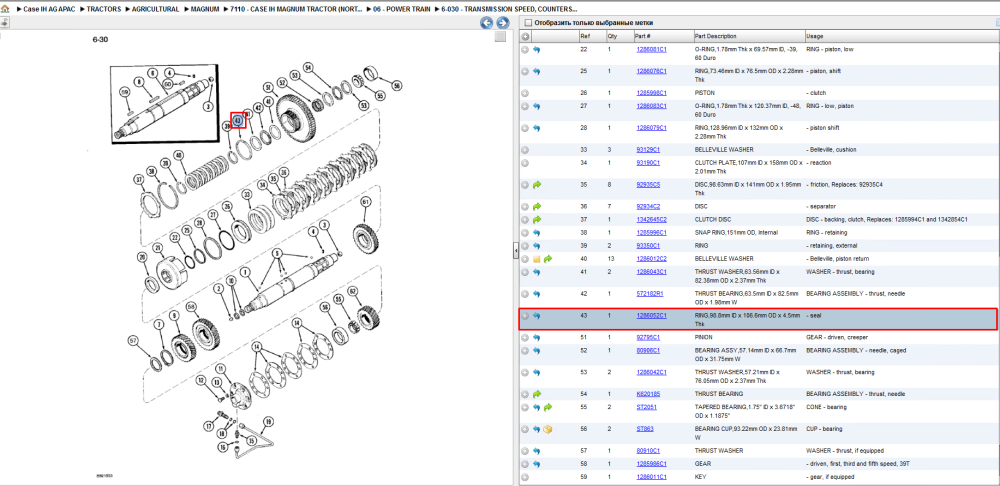Click green replacement arrow on Ref 35 row
This screenshot has height=486, width=1000.
[x=536, y=185]
